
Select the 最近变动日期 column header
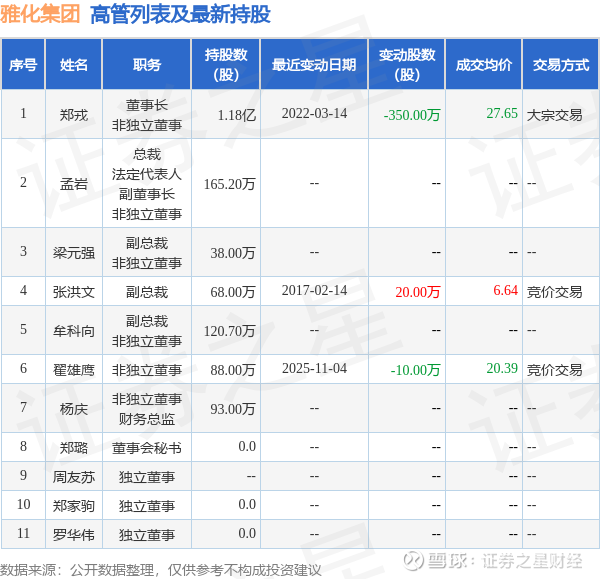[x=314, y=65]
